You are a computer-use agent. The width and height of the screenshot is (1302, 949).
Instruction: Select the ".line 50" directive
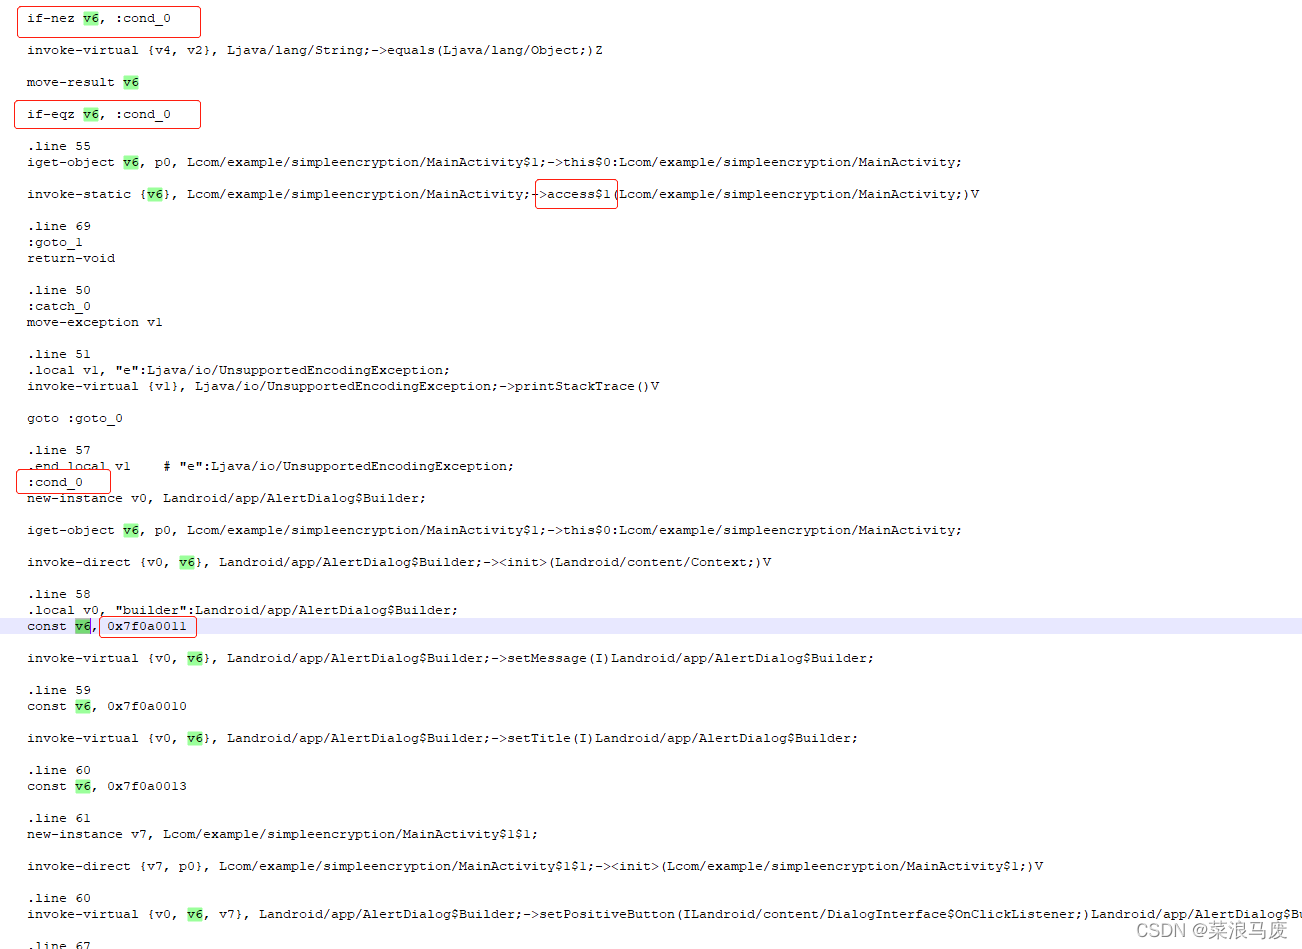coord(59,290)
